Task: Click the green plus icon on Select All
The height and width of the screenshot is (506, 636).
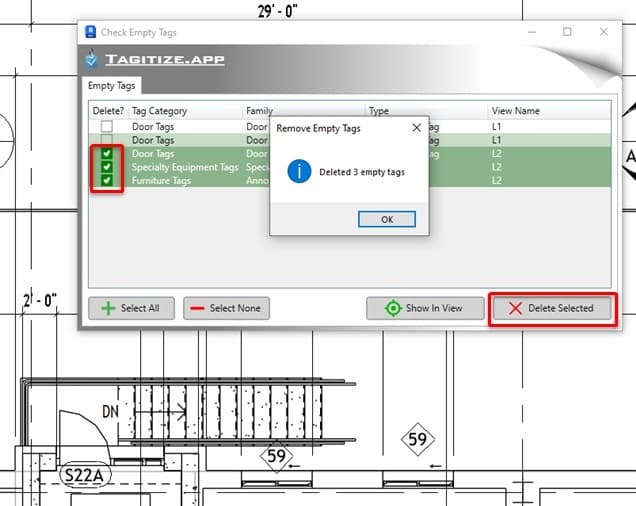Action: tap(108, 308)
